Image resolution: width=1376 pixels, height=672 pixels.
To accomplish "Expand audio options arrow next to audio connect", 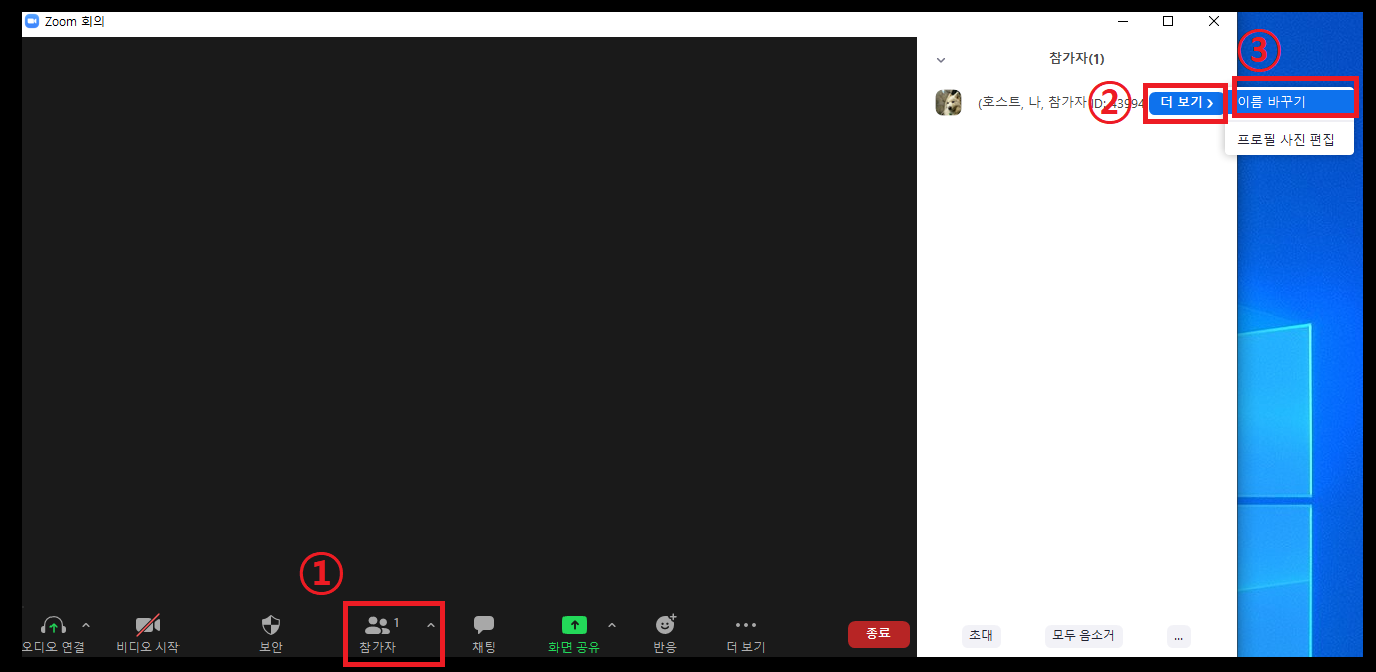I will click(86, 626).
